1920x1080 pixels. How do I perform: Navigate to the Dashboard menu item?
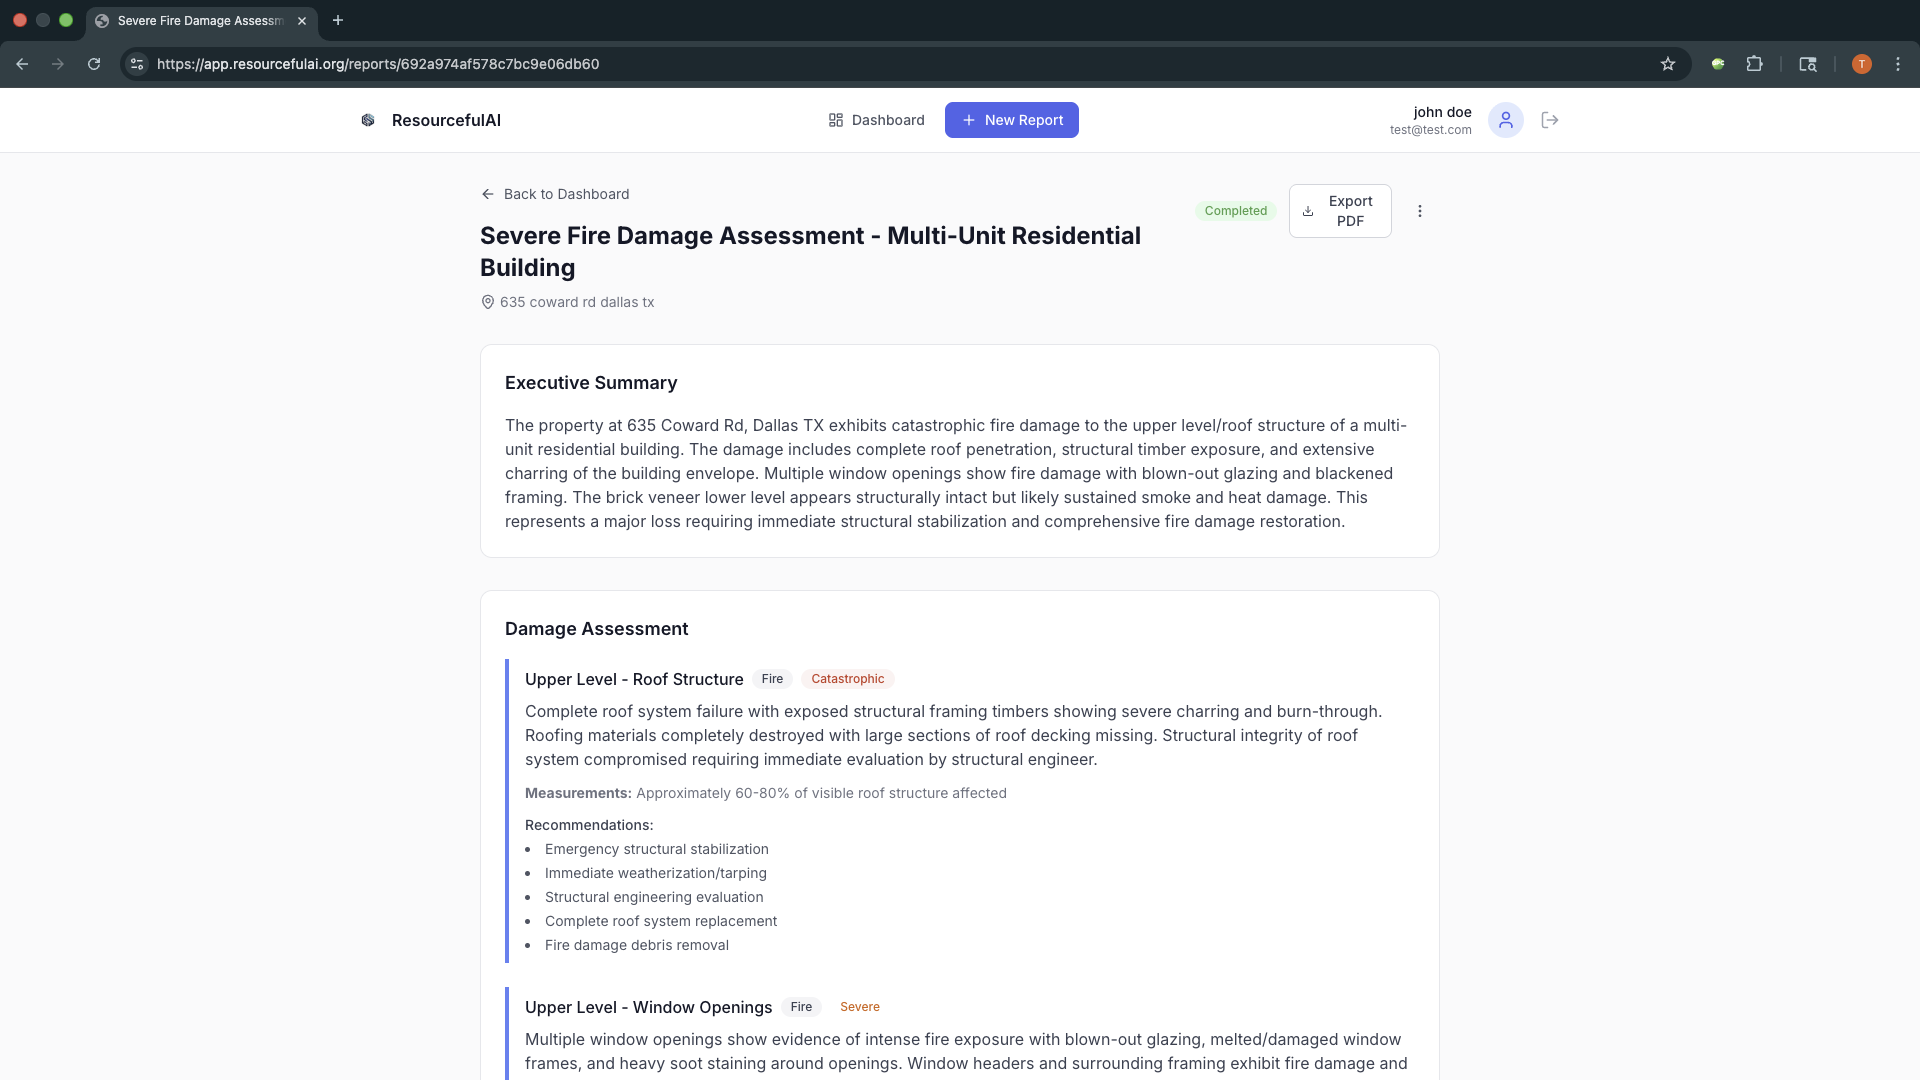click(x=876, y=120)
